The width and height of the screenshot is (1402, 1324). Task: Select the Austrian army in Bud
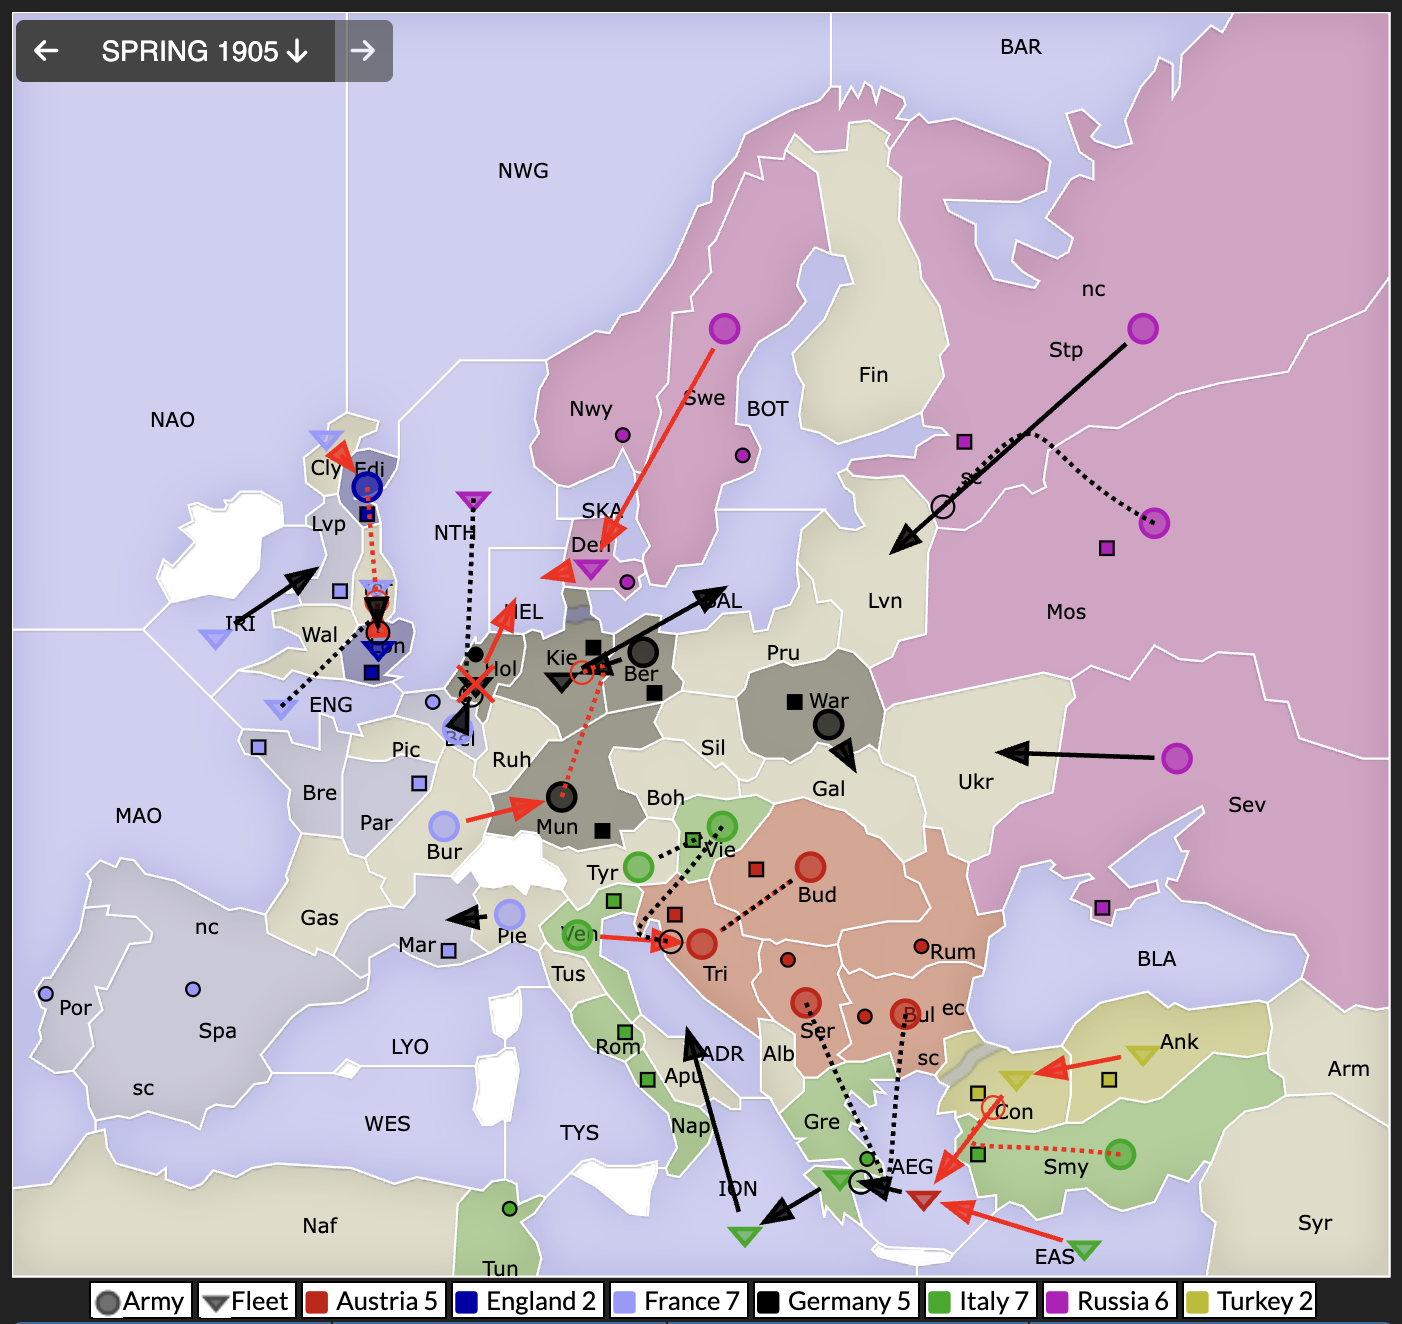810,867
